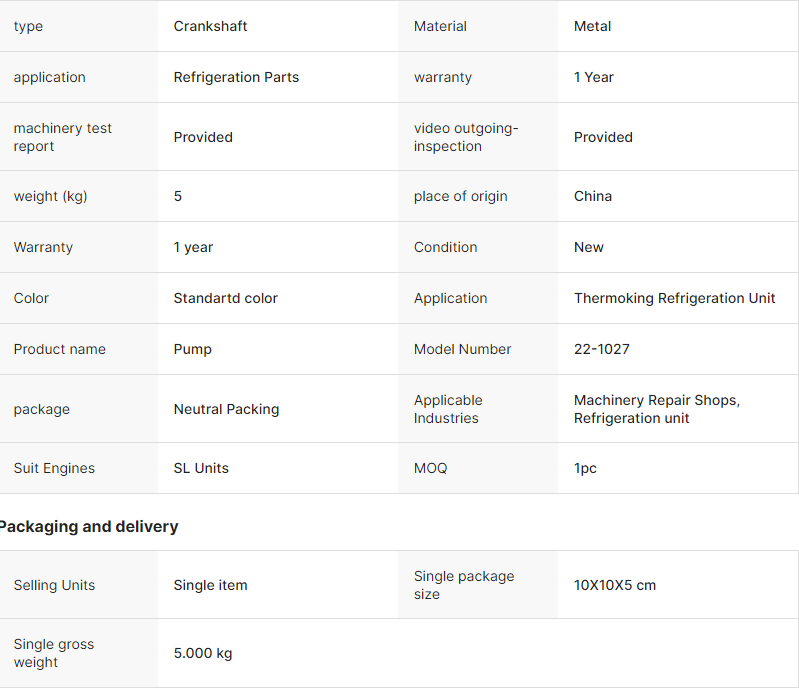Click the SL Units value
799x692 pixels.
pos(201,468)
